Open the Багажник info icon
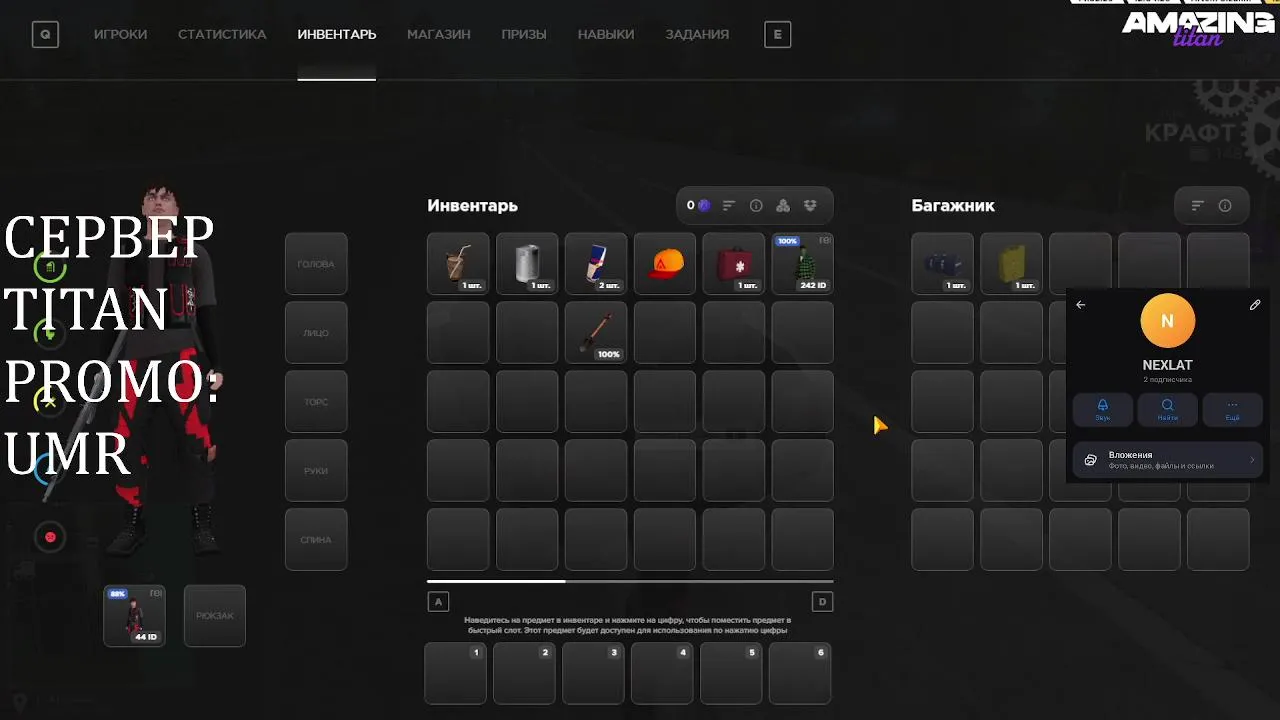The height and width of the screenshot is (720, 1280). point(1225,206)
